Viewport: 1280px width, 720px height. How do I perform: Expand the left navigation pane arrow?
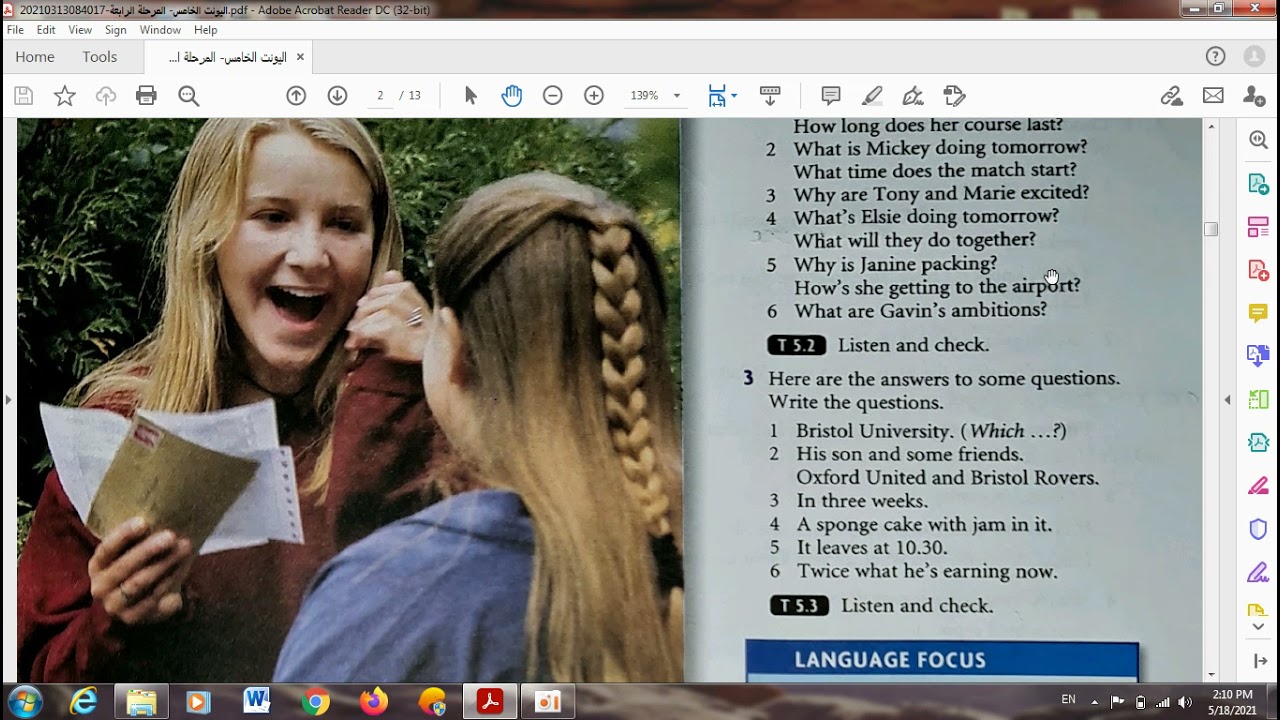pyautogui.click(x=8, y=400)
